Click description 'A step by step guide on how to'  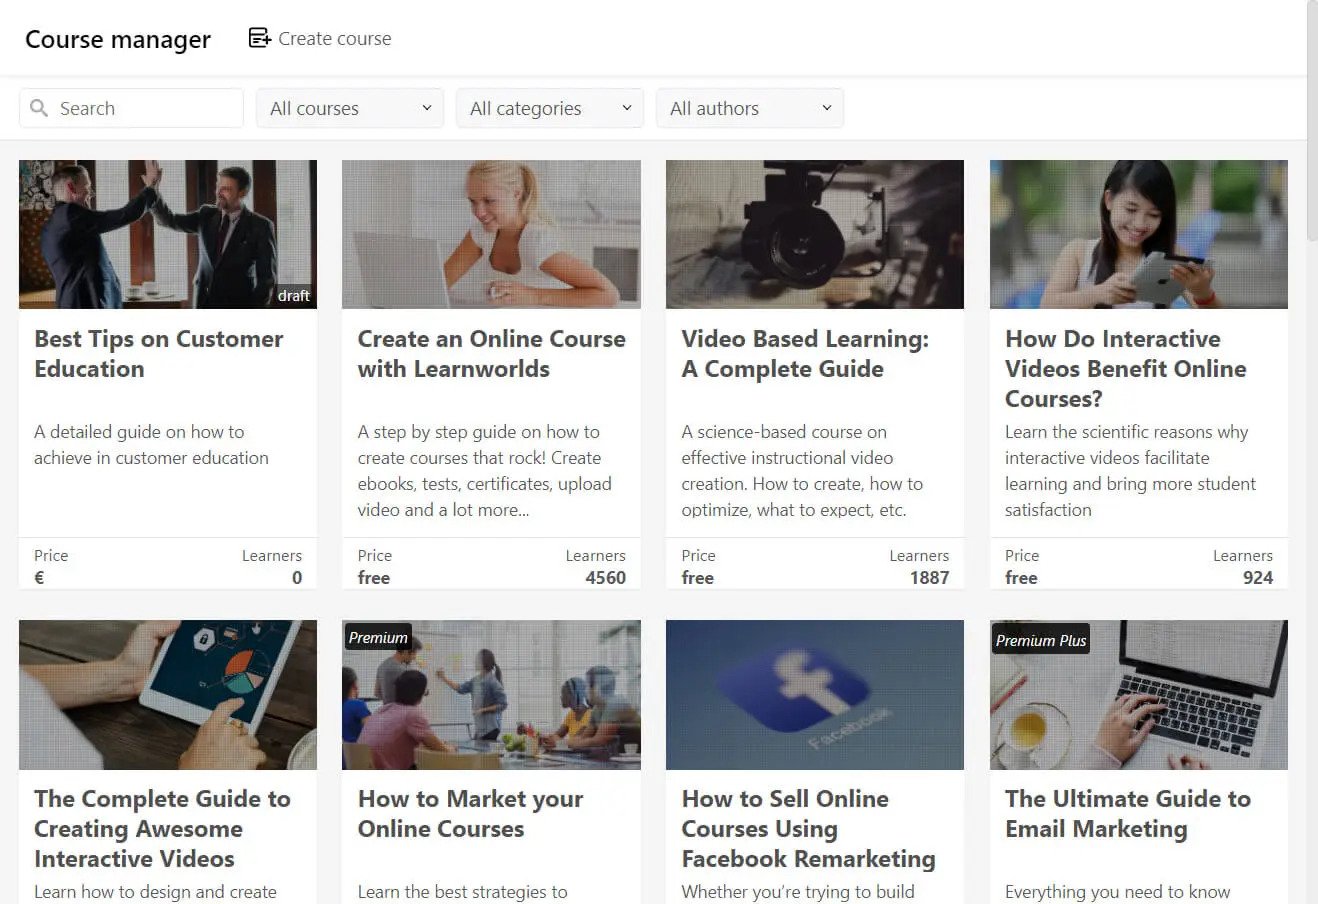tap(485, 471)
